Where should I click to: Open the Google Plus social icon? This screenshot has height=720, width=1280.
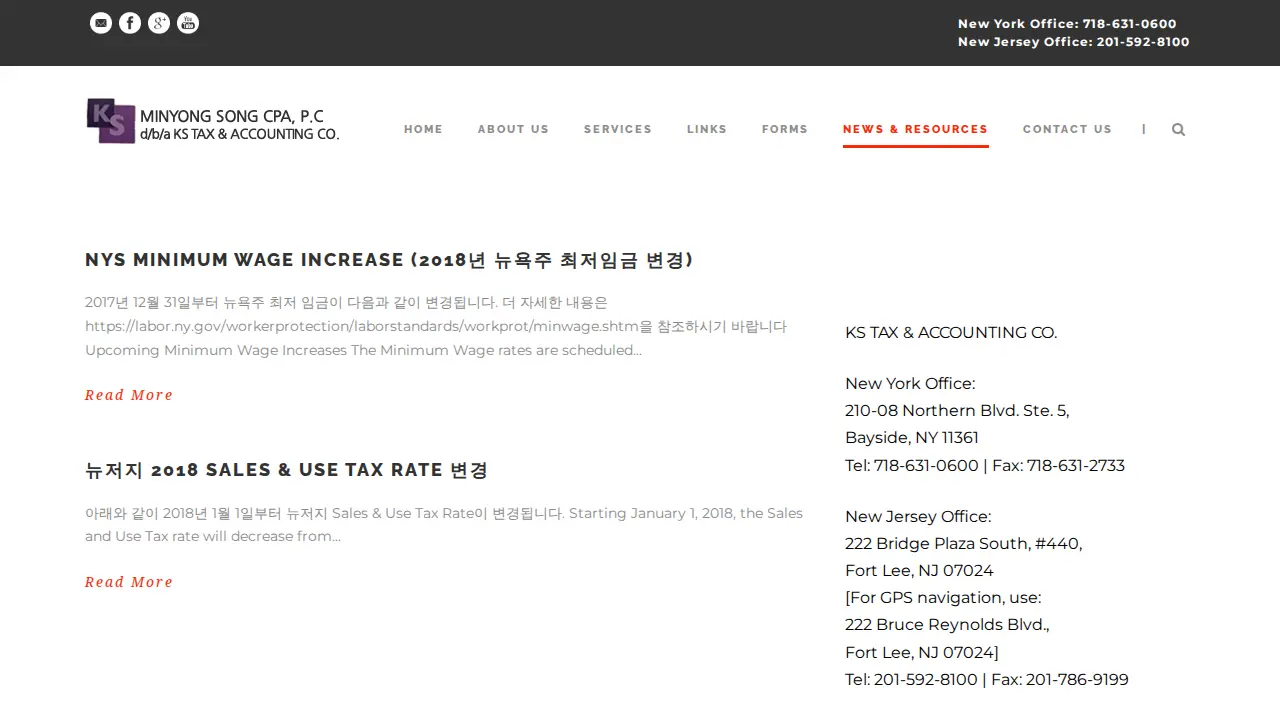pos(159,23)
